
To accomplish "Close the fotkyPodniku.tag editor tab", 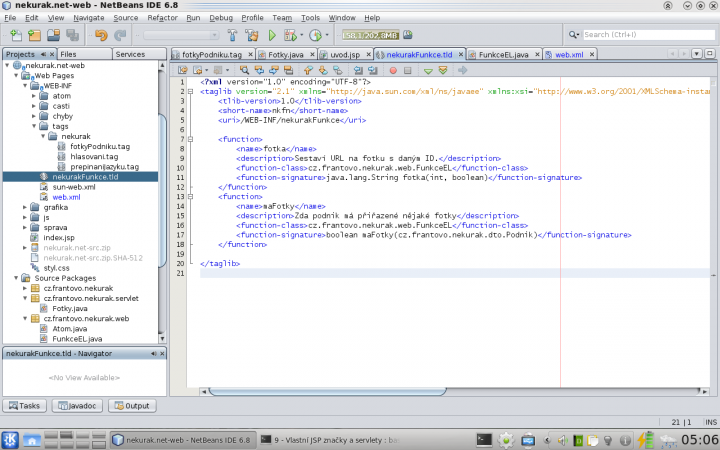I will point(250,54).
